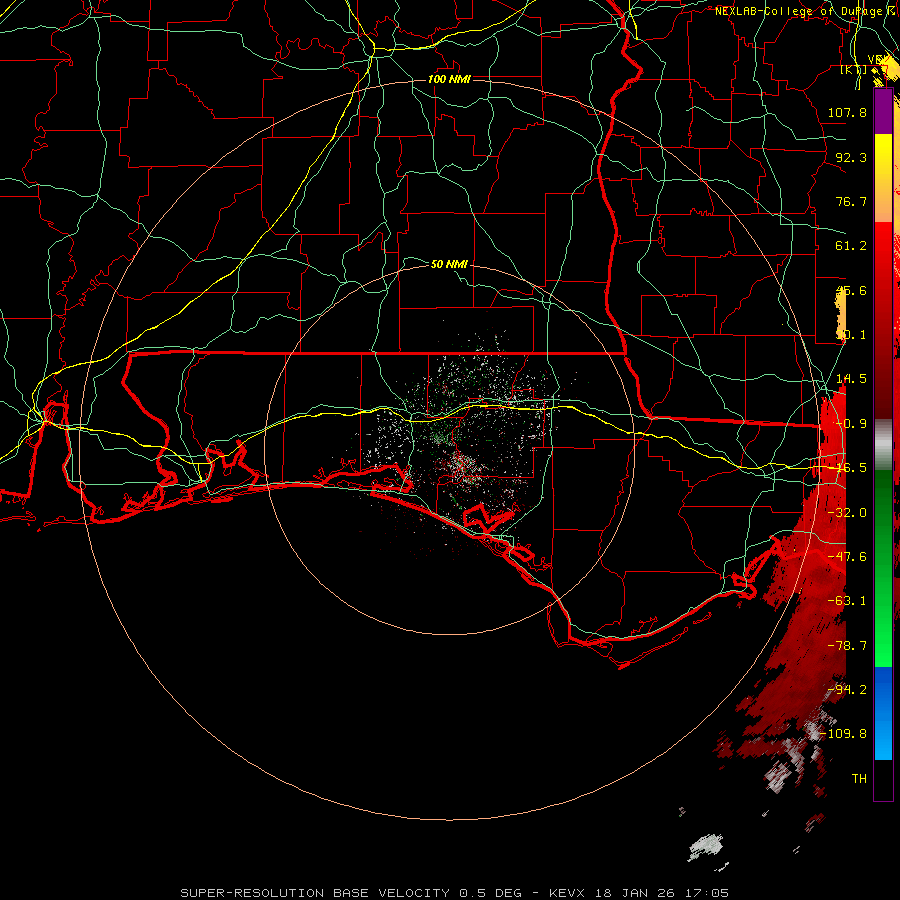
Task: Click the Super-Resolution Base Velocity caption
Action: 455,893
